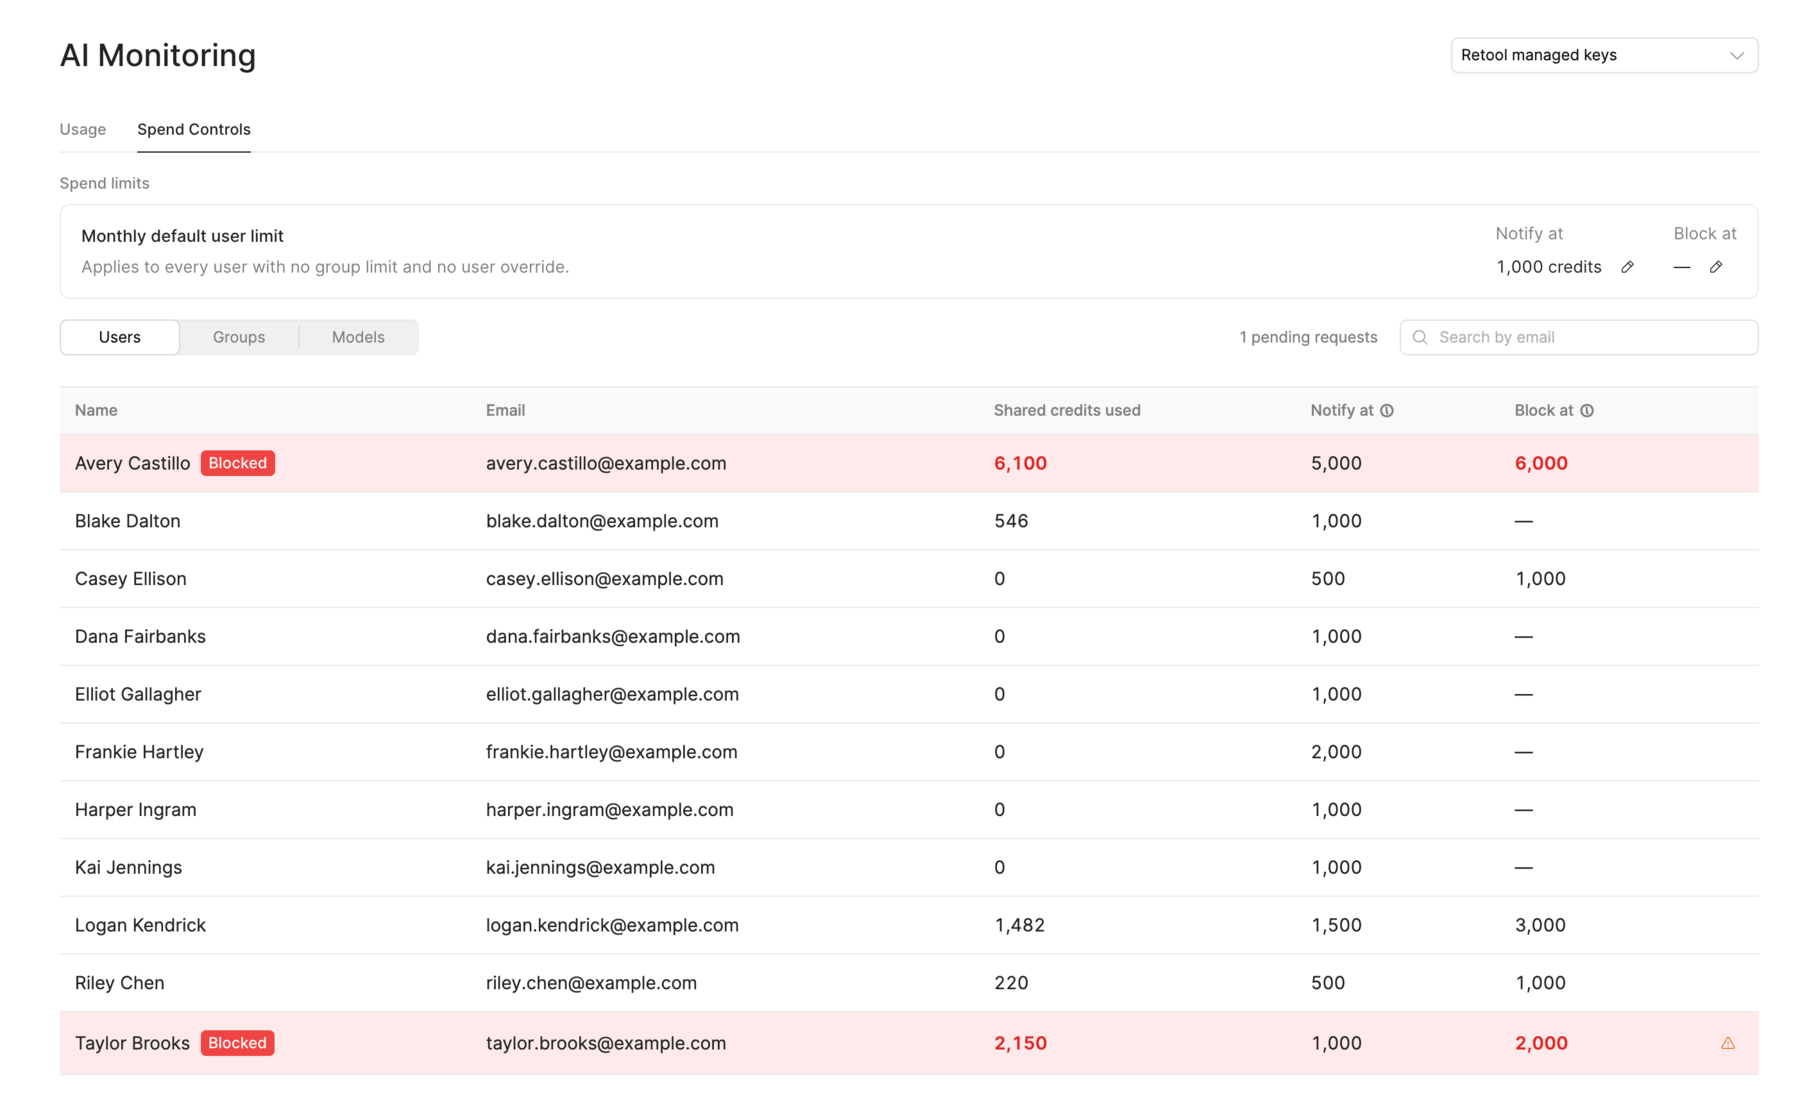Focus the Search by email field
The width and height of the screenshot is (1800, 1097).
1579,337
